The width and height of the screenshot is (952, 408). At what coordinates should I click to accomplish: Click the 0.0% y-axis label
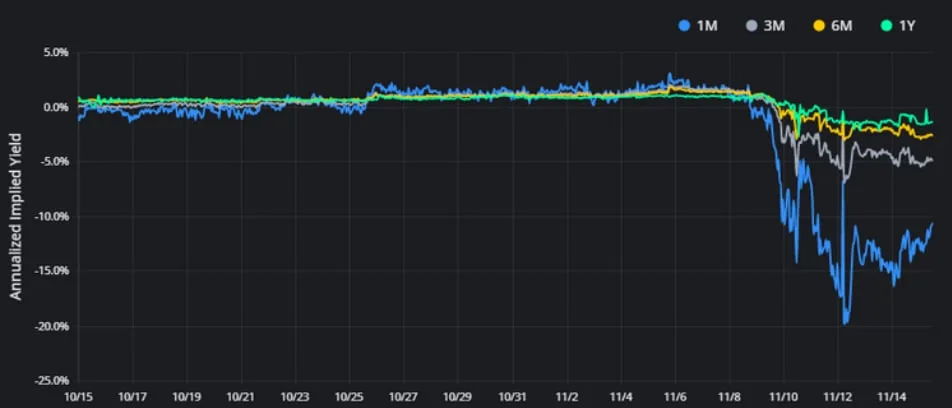click(55, 107)
